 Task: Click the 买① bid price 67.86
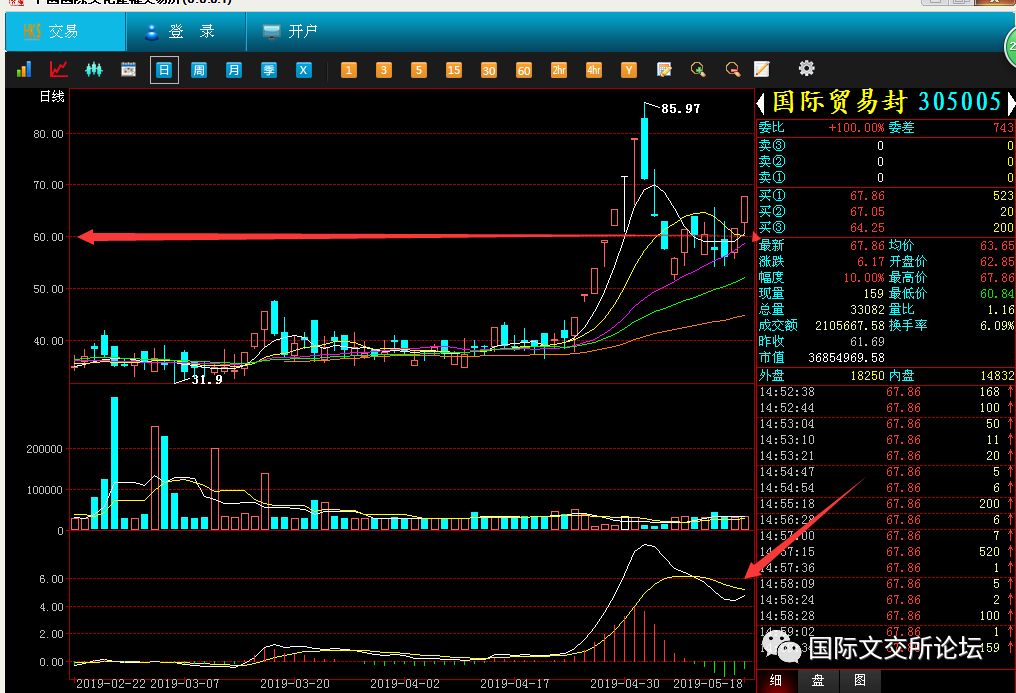pyautogui.click(x=867, y=196)
